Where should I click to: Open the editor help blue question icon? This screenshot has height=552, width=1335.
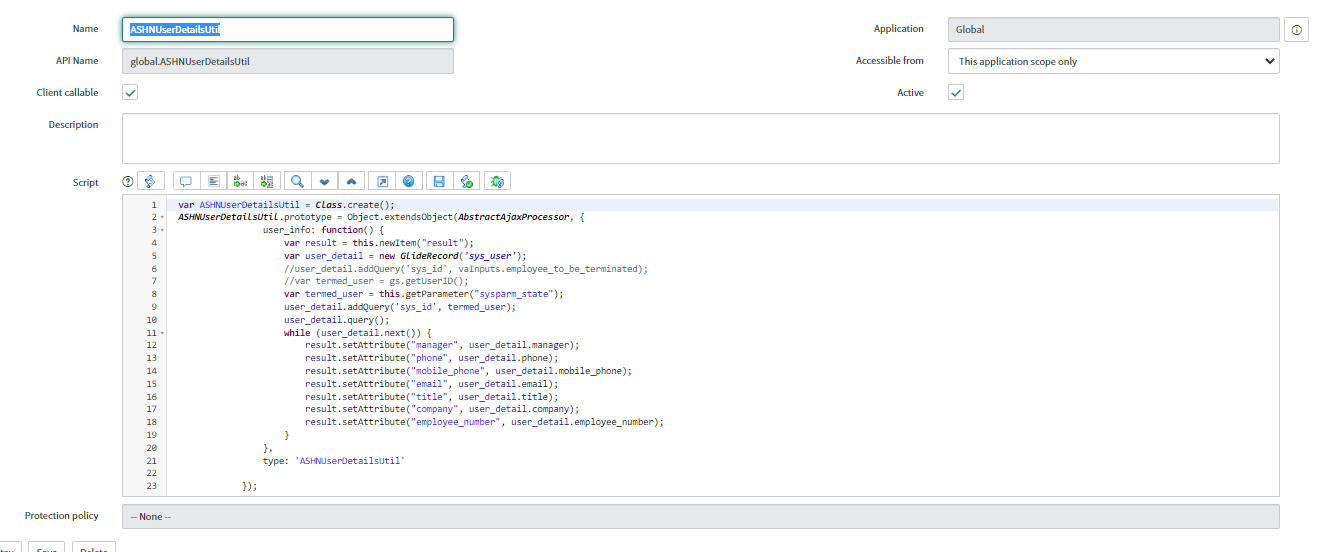point(408,181)
